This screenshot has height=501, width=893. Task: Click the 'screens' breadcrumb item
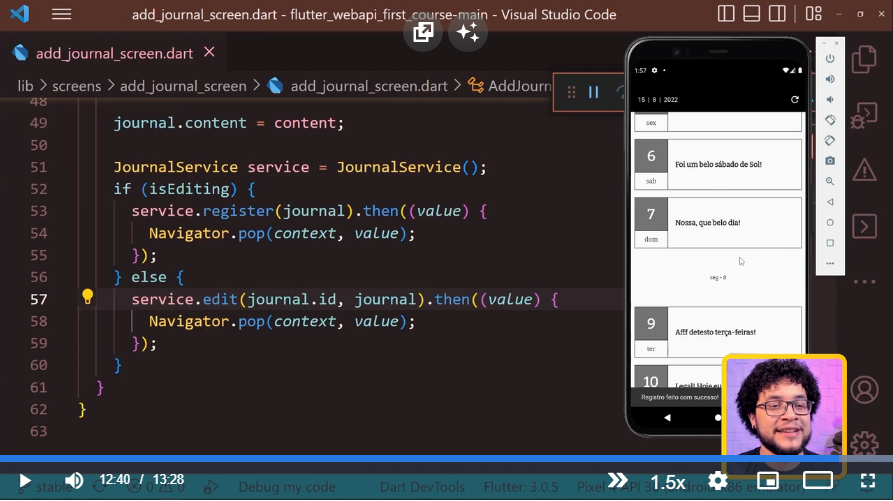[x=76, y=86]
